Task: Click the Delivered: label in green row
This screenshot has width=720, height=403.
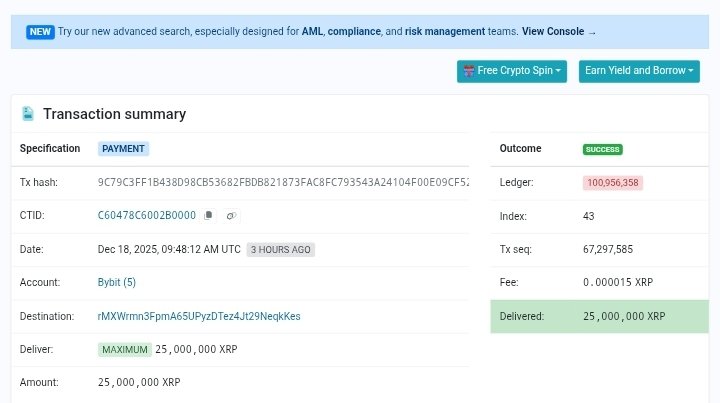Action: [522, 316]
